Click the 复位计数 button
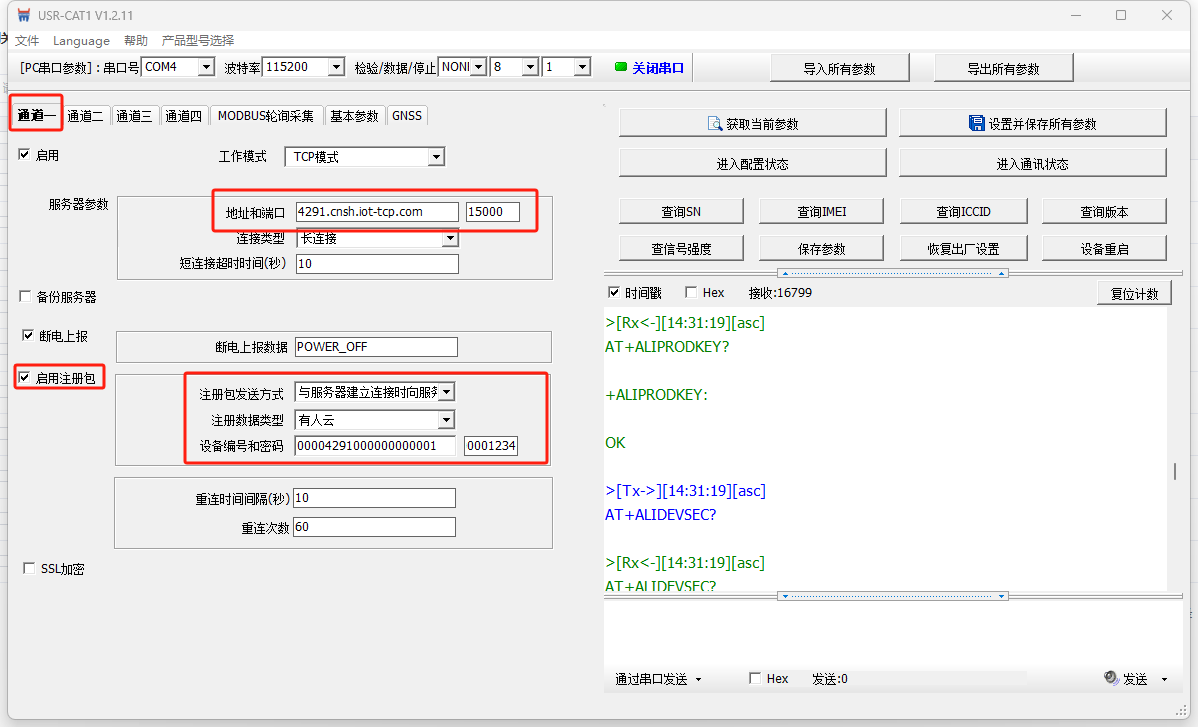 [1134, 293]
